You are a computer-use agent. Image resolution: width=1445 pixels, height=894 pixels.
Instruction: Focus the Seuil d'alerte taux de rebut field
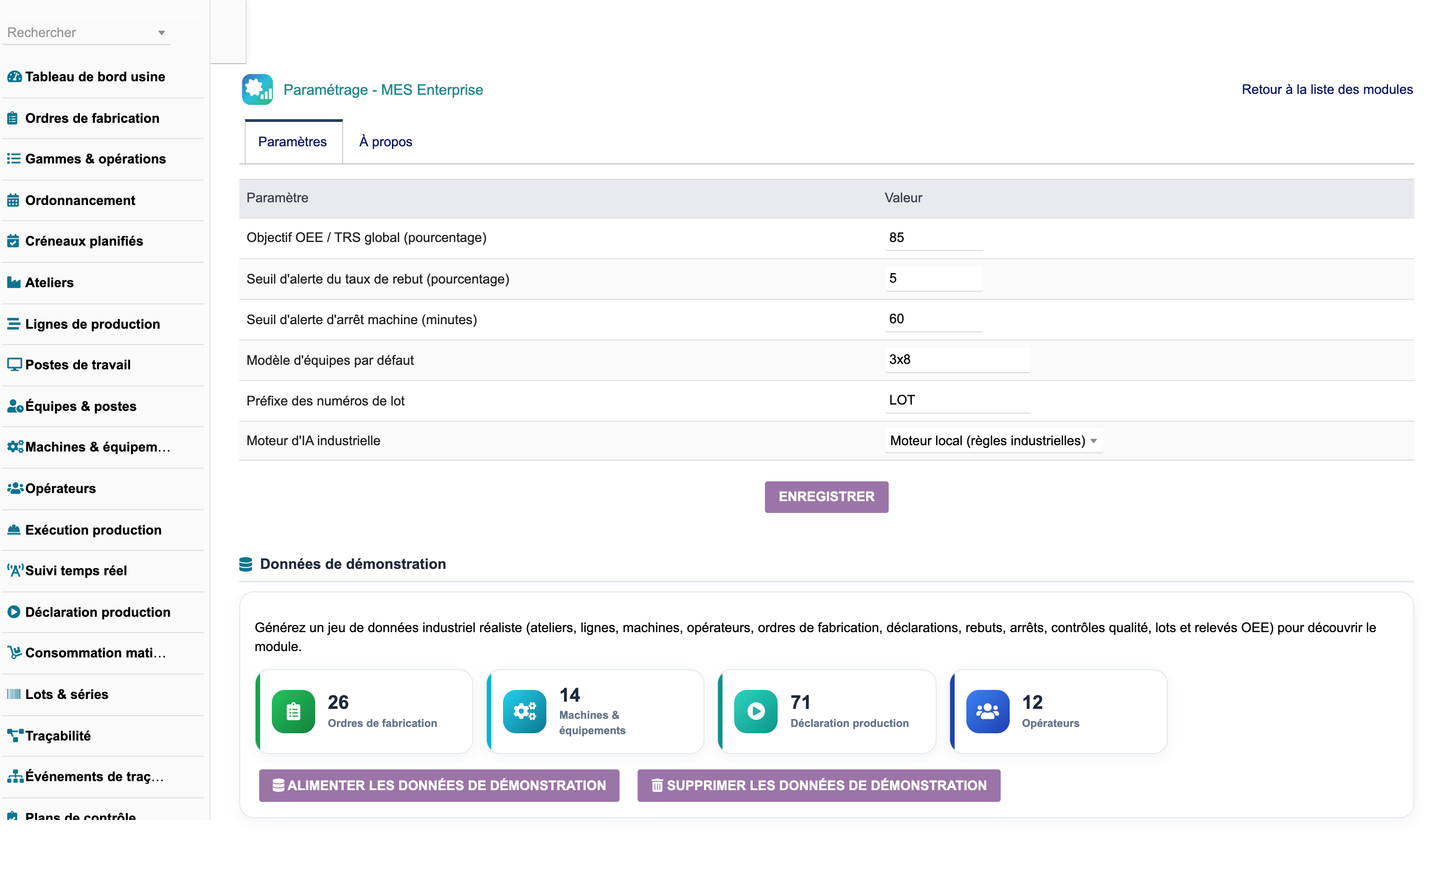pyautogui.click(x=934, y=279)
